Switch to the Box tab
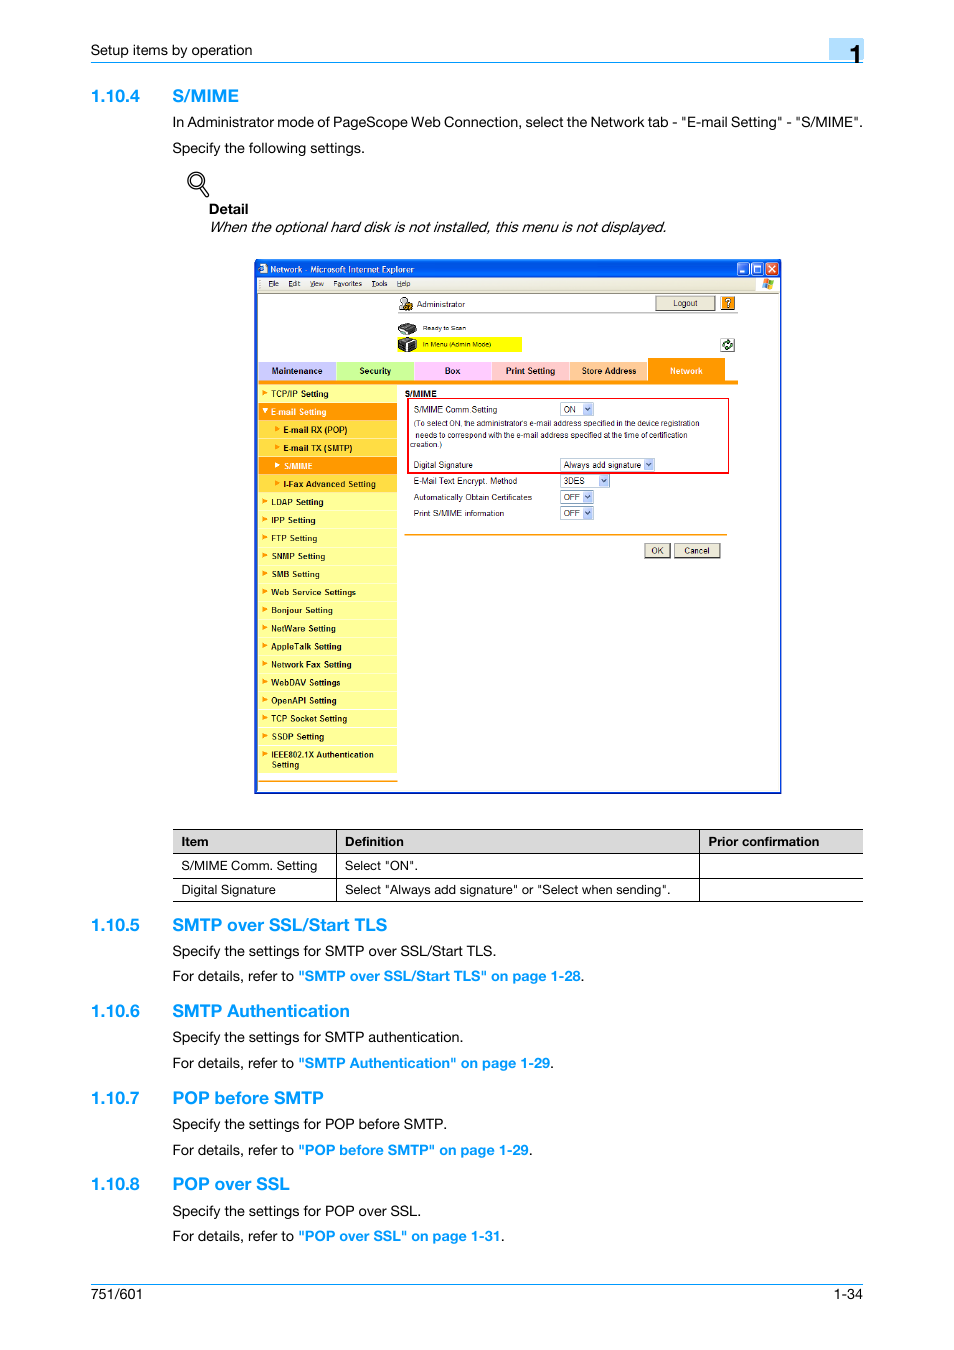This screenshot has height=1350, width=954. click(452, 371)
